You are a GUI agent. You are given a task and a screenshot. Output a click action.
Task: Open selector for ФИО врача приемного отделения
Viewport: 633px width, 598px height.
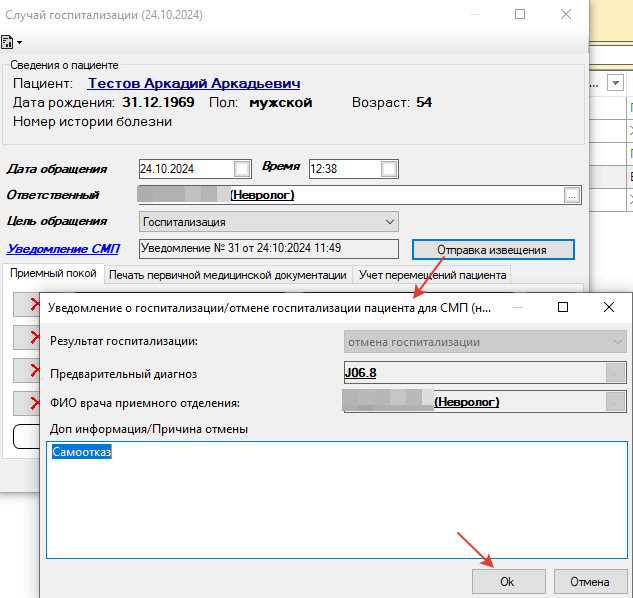[x=616, y=402]
